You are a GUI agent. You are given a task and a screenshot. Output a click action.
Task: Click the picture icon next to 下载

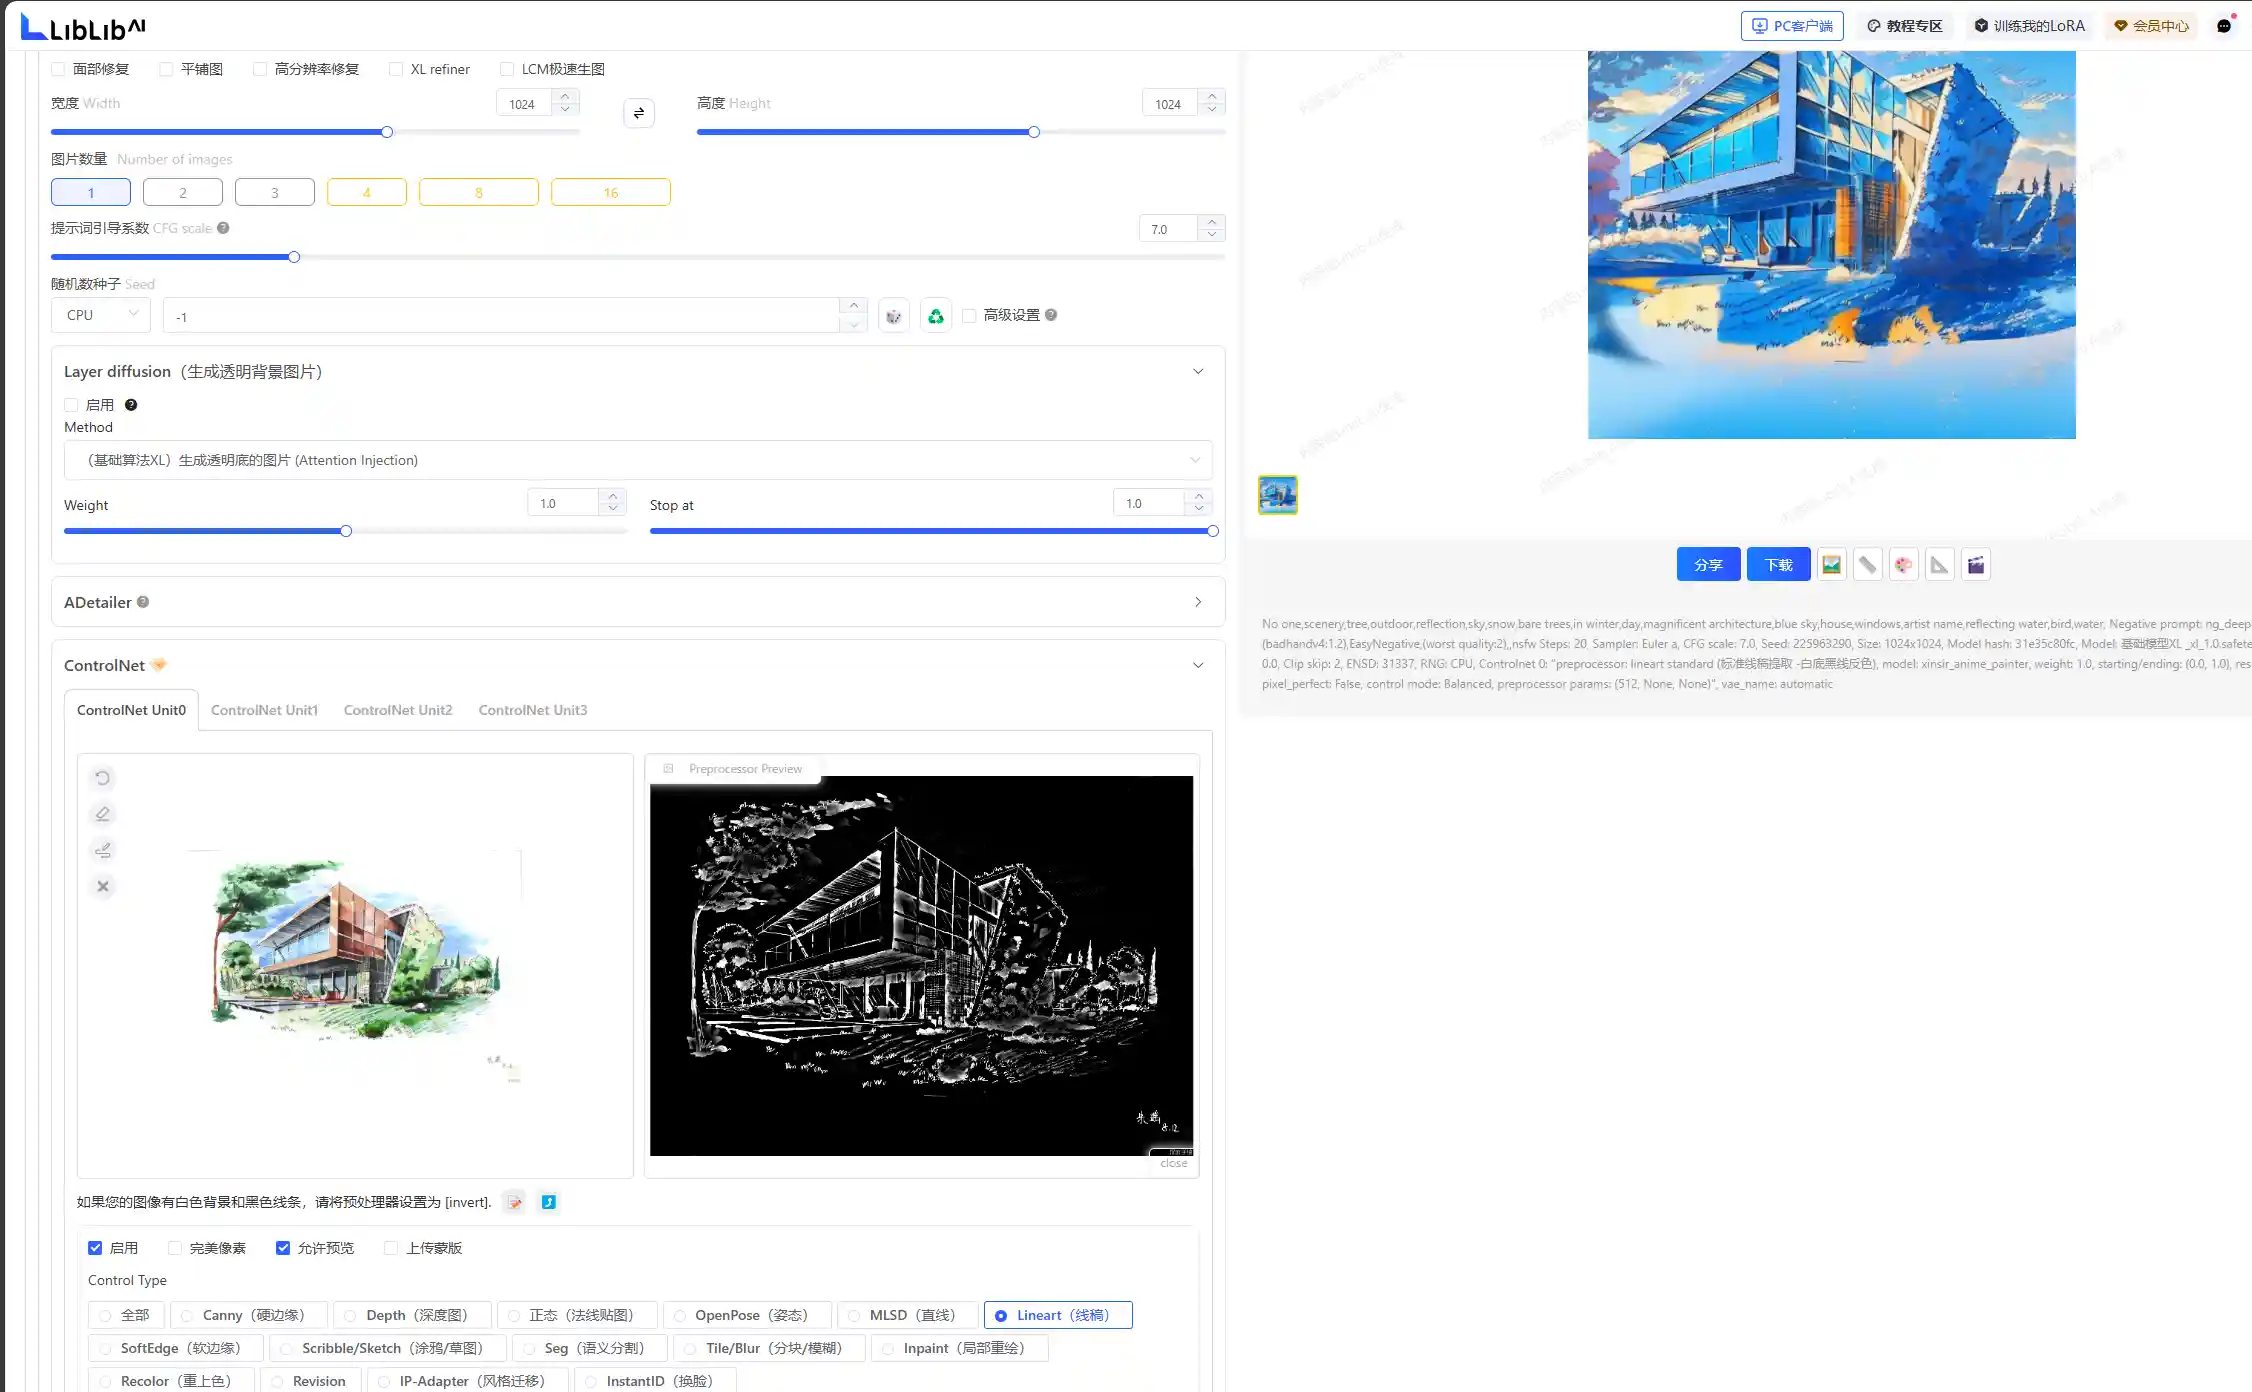(1831, 565)
